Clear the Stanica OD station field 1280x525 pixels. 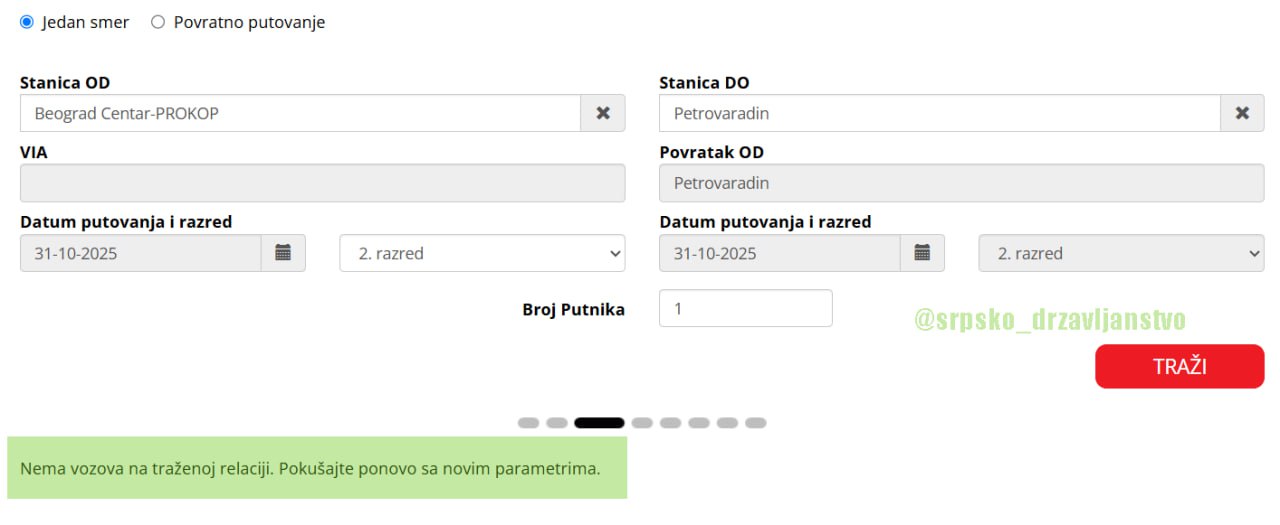pos(603,113)
